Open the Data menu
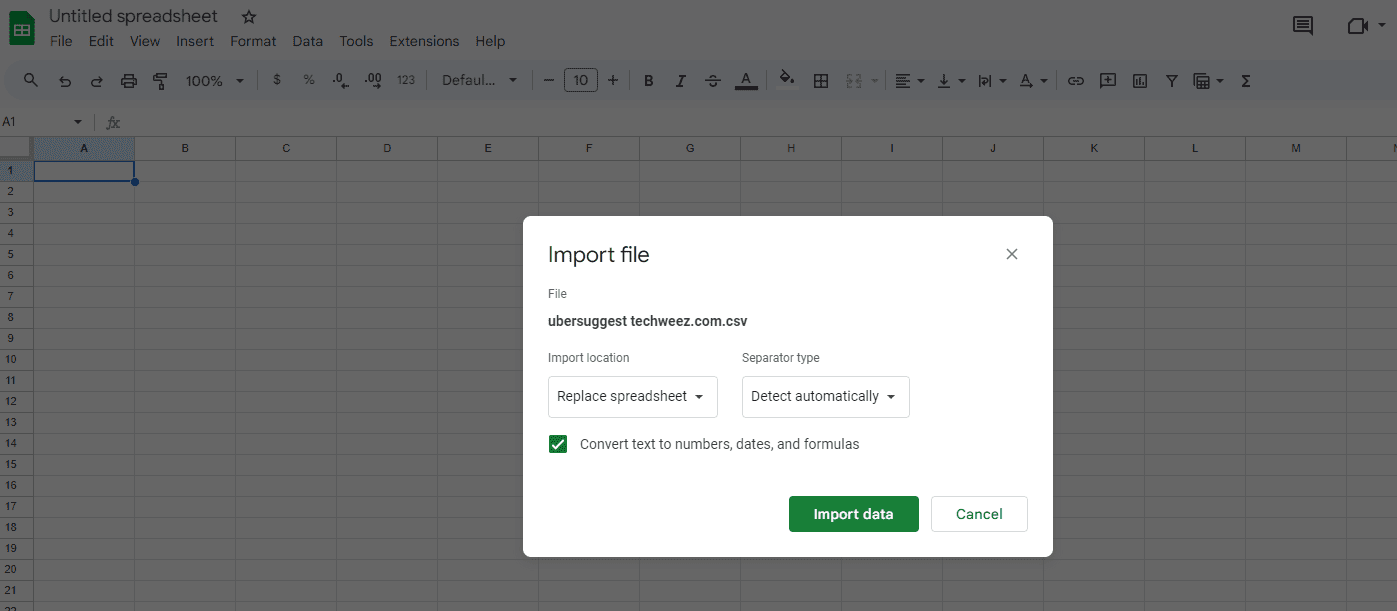1397x611 pixels. (308, 41)
